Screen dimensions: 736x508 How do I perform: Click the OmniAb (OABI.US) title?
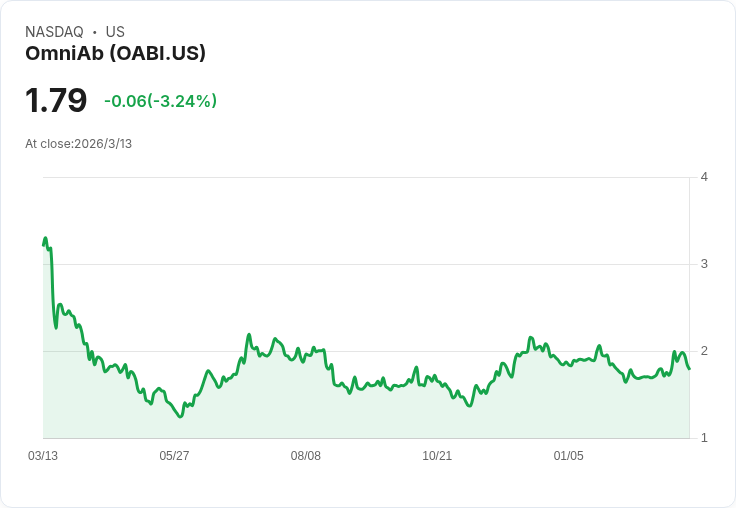click(x=115, y=53)
